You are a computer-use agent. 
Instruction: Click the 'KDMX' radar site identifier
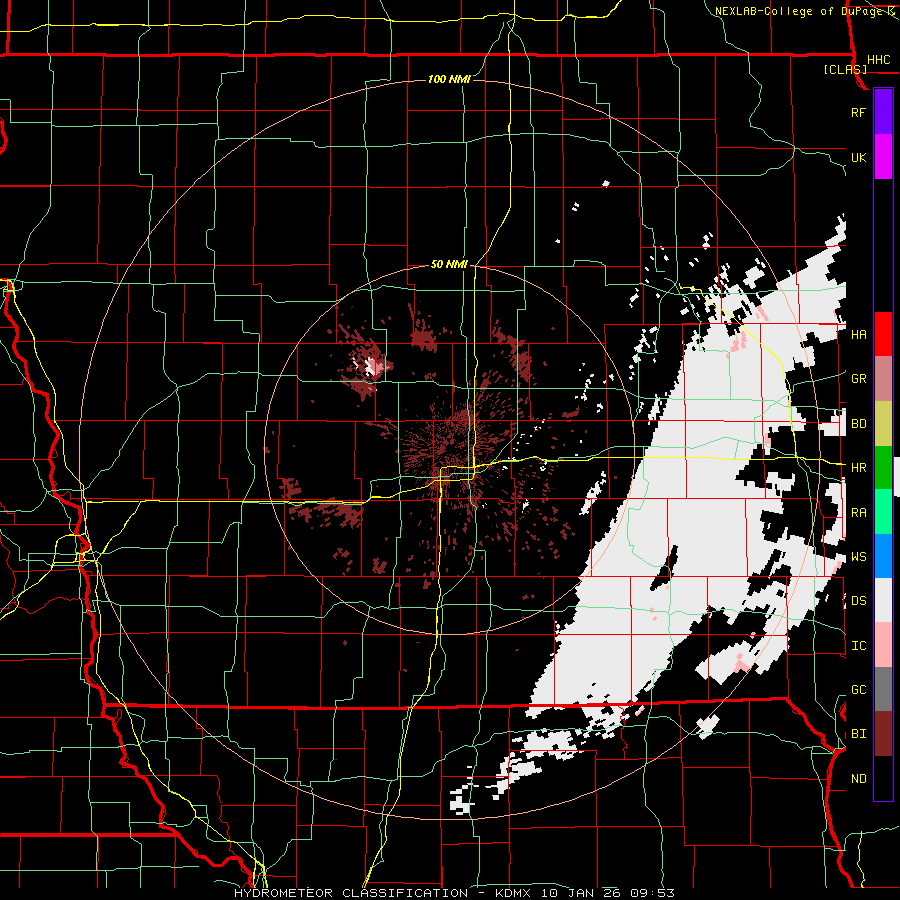coord(513,893)
